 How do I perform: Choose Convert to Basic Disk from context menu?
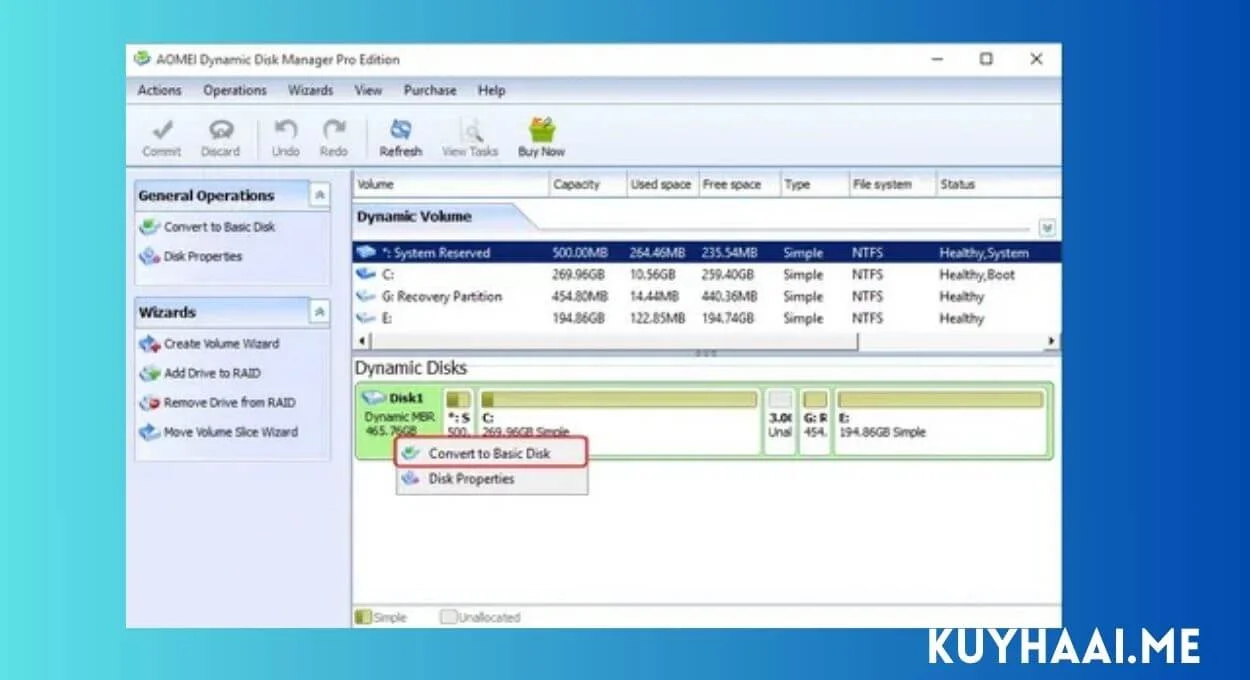pyautogui.click(x=491, y=454)
